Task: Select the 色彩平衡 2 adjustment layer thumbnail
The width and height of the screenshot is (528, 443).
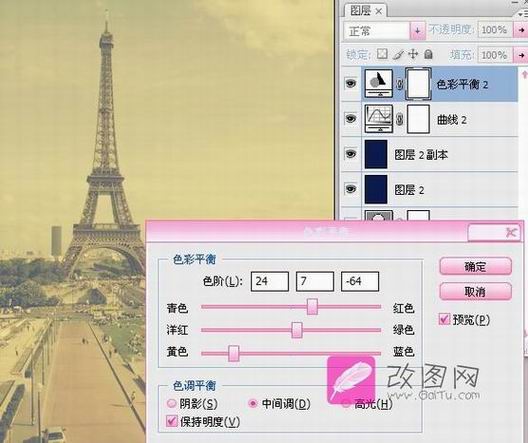Action: pos(379,83)
